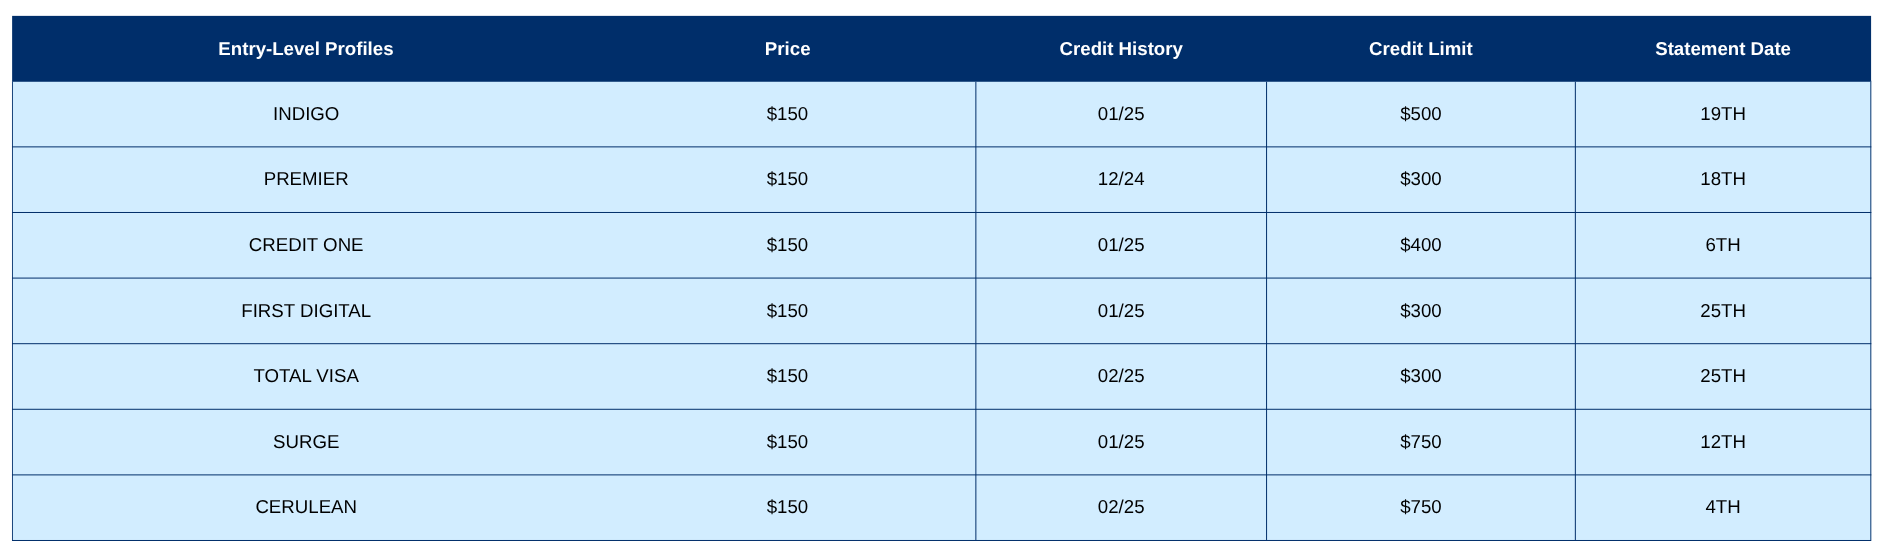Select SURGE's 12TH statement date cell
Screen dimensions: 1883x553
point(1722,442)
